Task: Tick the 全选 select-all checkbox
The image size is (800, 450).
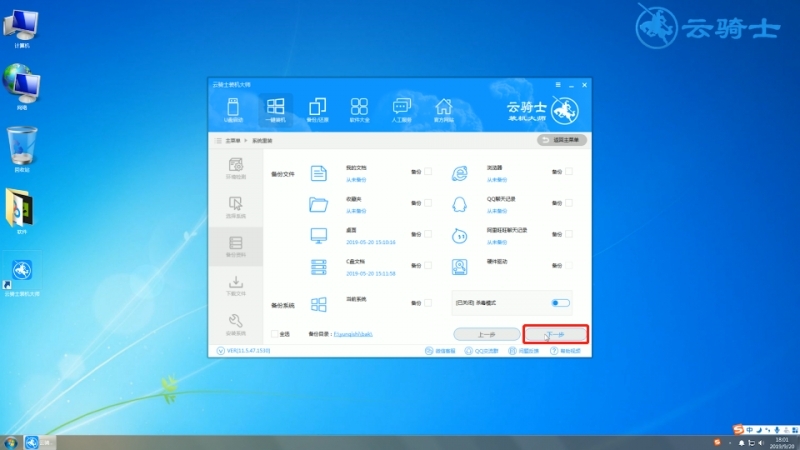Action: click(274, 334)
